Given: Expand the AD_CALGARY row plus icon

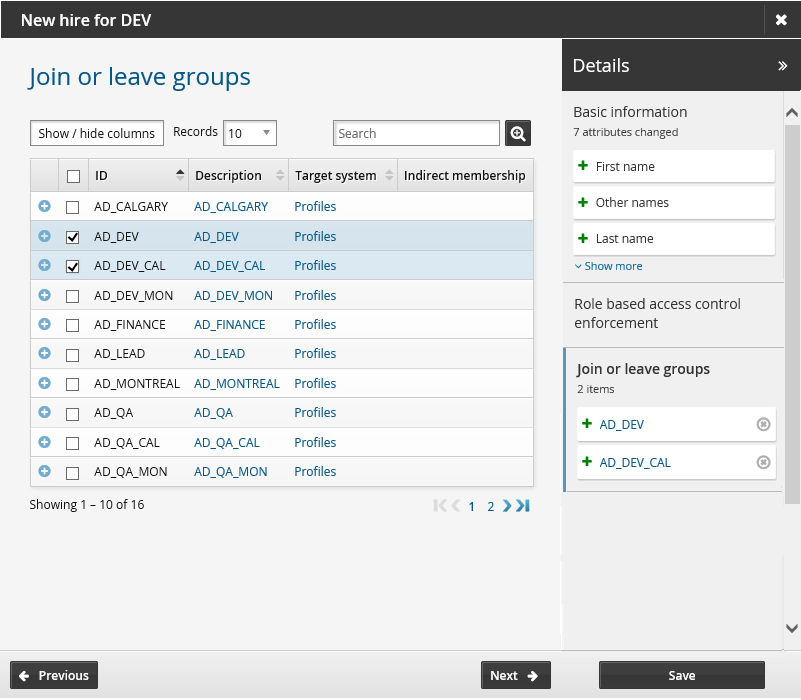Looking at the screenshot, I should [x=44, y=206].
